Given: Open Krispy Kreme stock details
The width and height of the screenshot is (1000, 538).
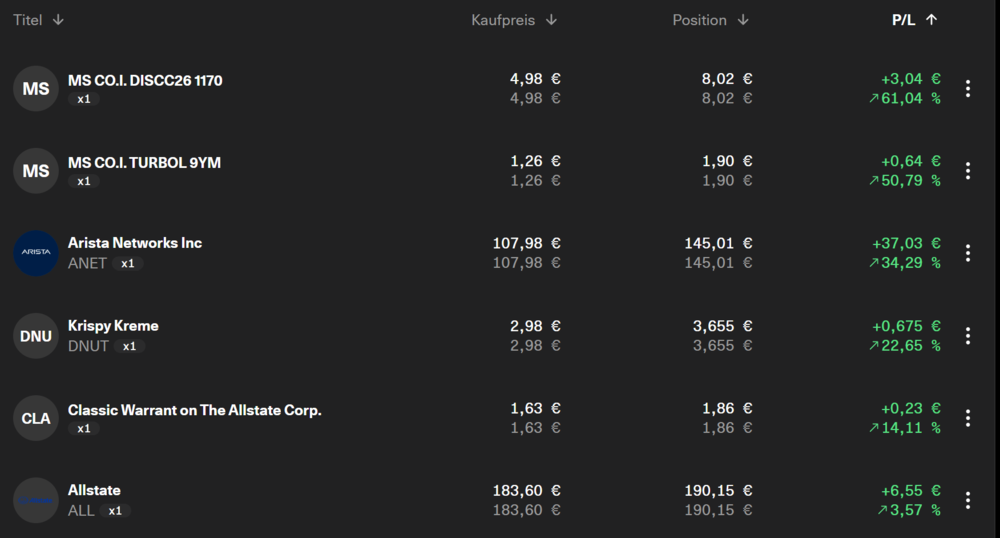Looking at the screenshot, I should (113, 326).
